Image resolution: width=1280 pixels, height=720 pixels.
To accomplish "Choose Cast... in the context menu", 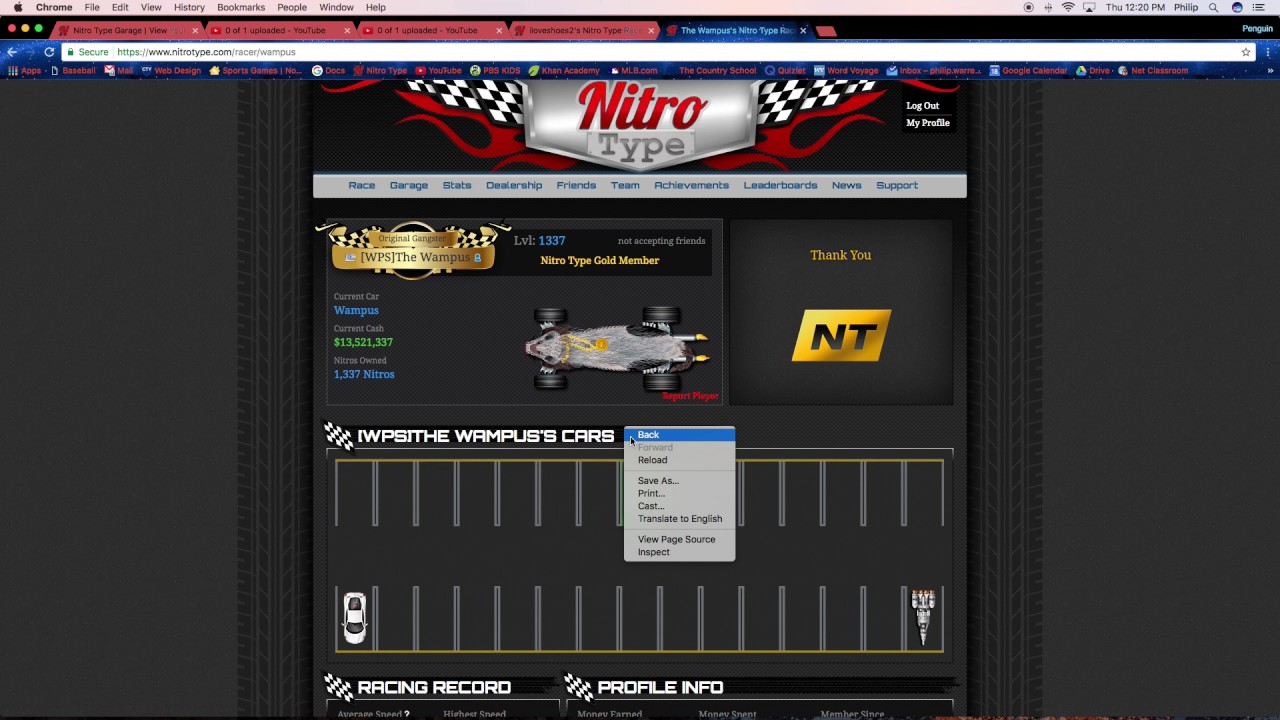I will click(680, 506).
